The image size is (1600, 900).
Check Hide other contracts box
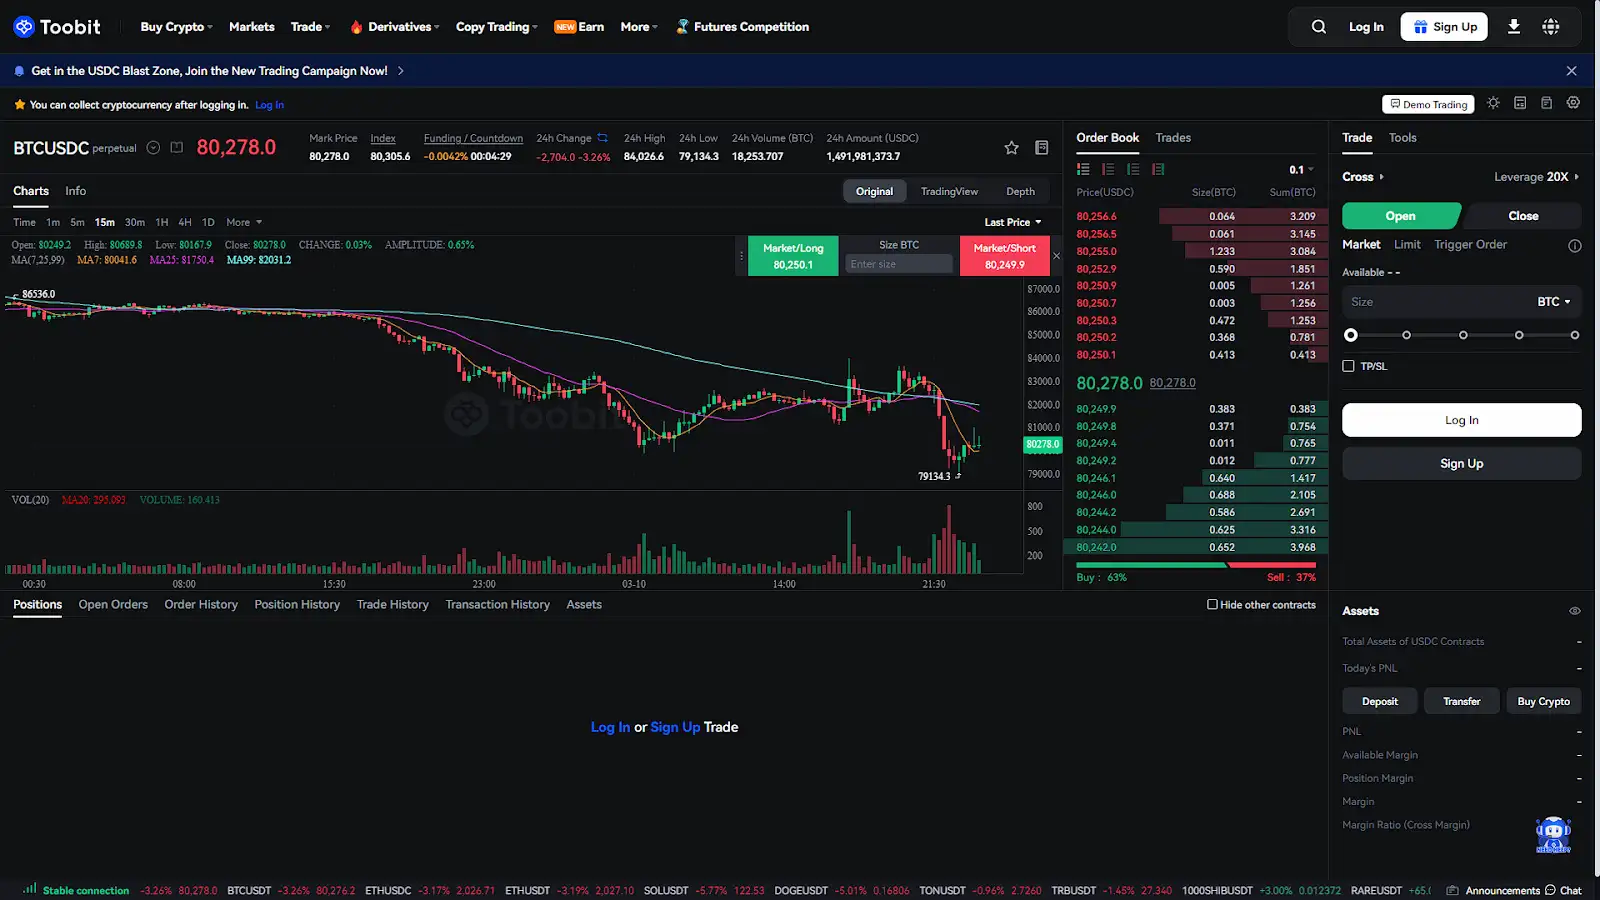(x=1212, y=604)
